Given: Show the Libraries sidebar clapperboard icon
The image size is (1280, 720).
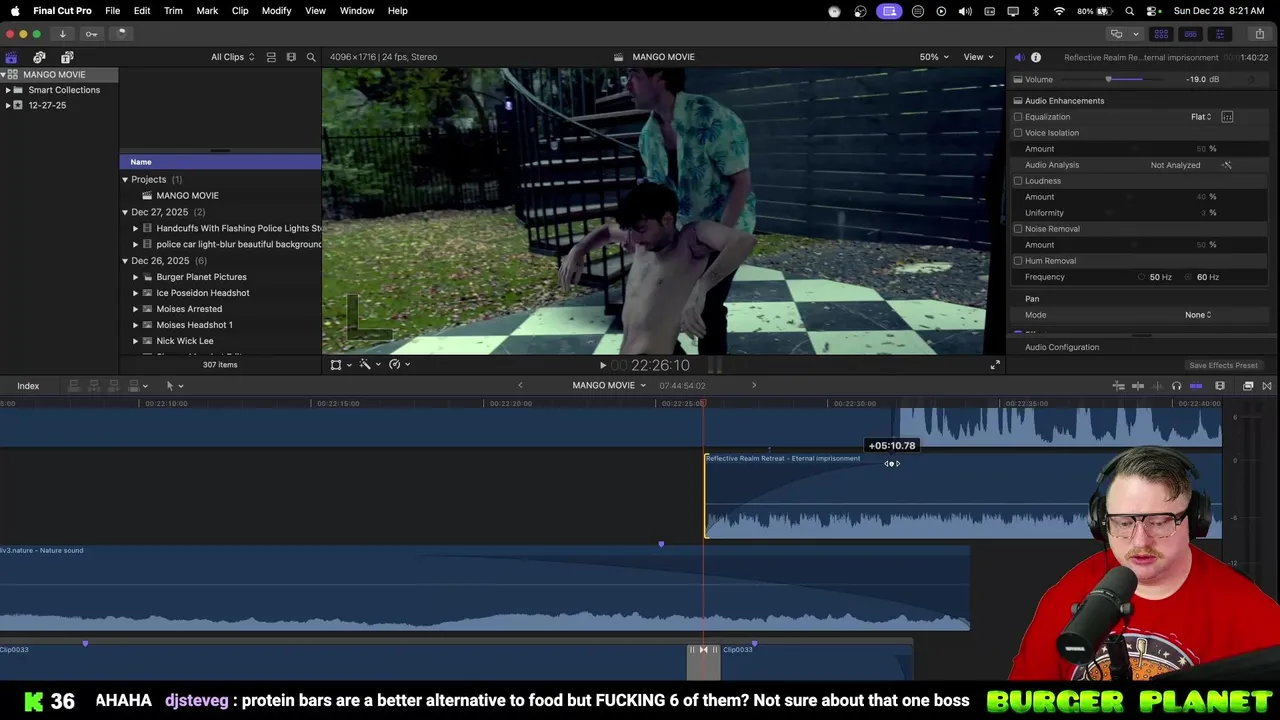Looking at the screenshot, I should pos(11,57).
